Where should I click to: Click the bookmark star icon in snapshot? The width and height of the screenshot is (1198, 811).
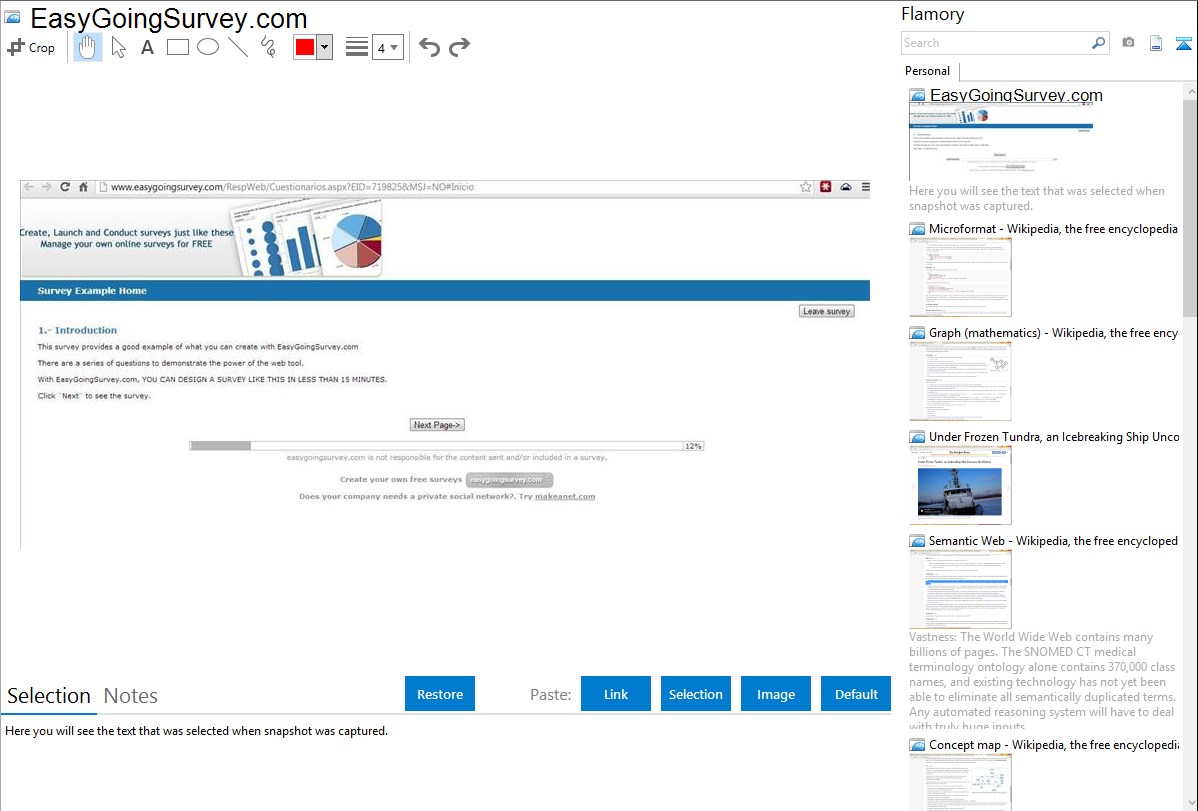point(805,187)
